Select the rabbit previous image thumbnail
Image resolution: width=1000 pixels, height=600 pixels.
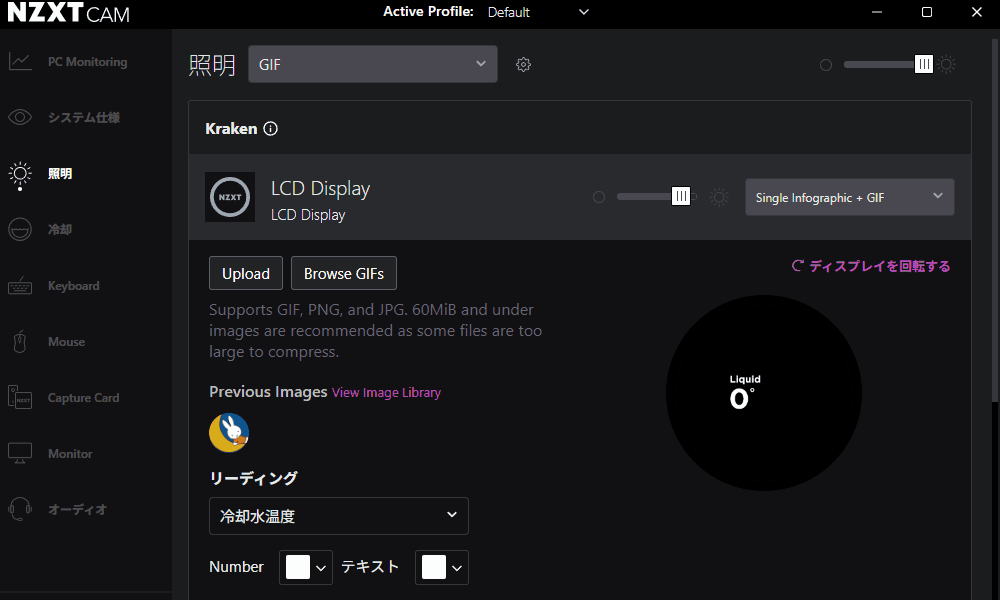click(229, 432)
